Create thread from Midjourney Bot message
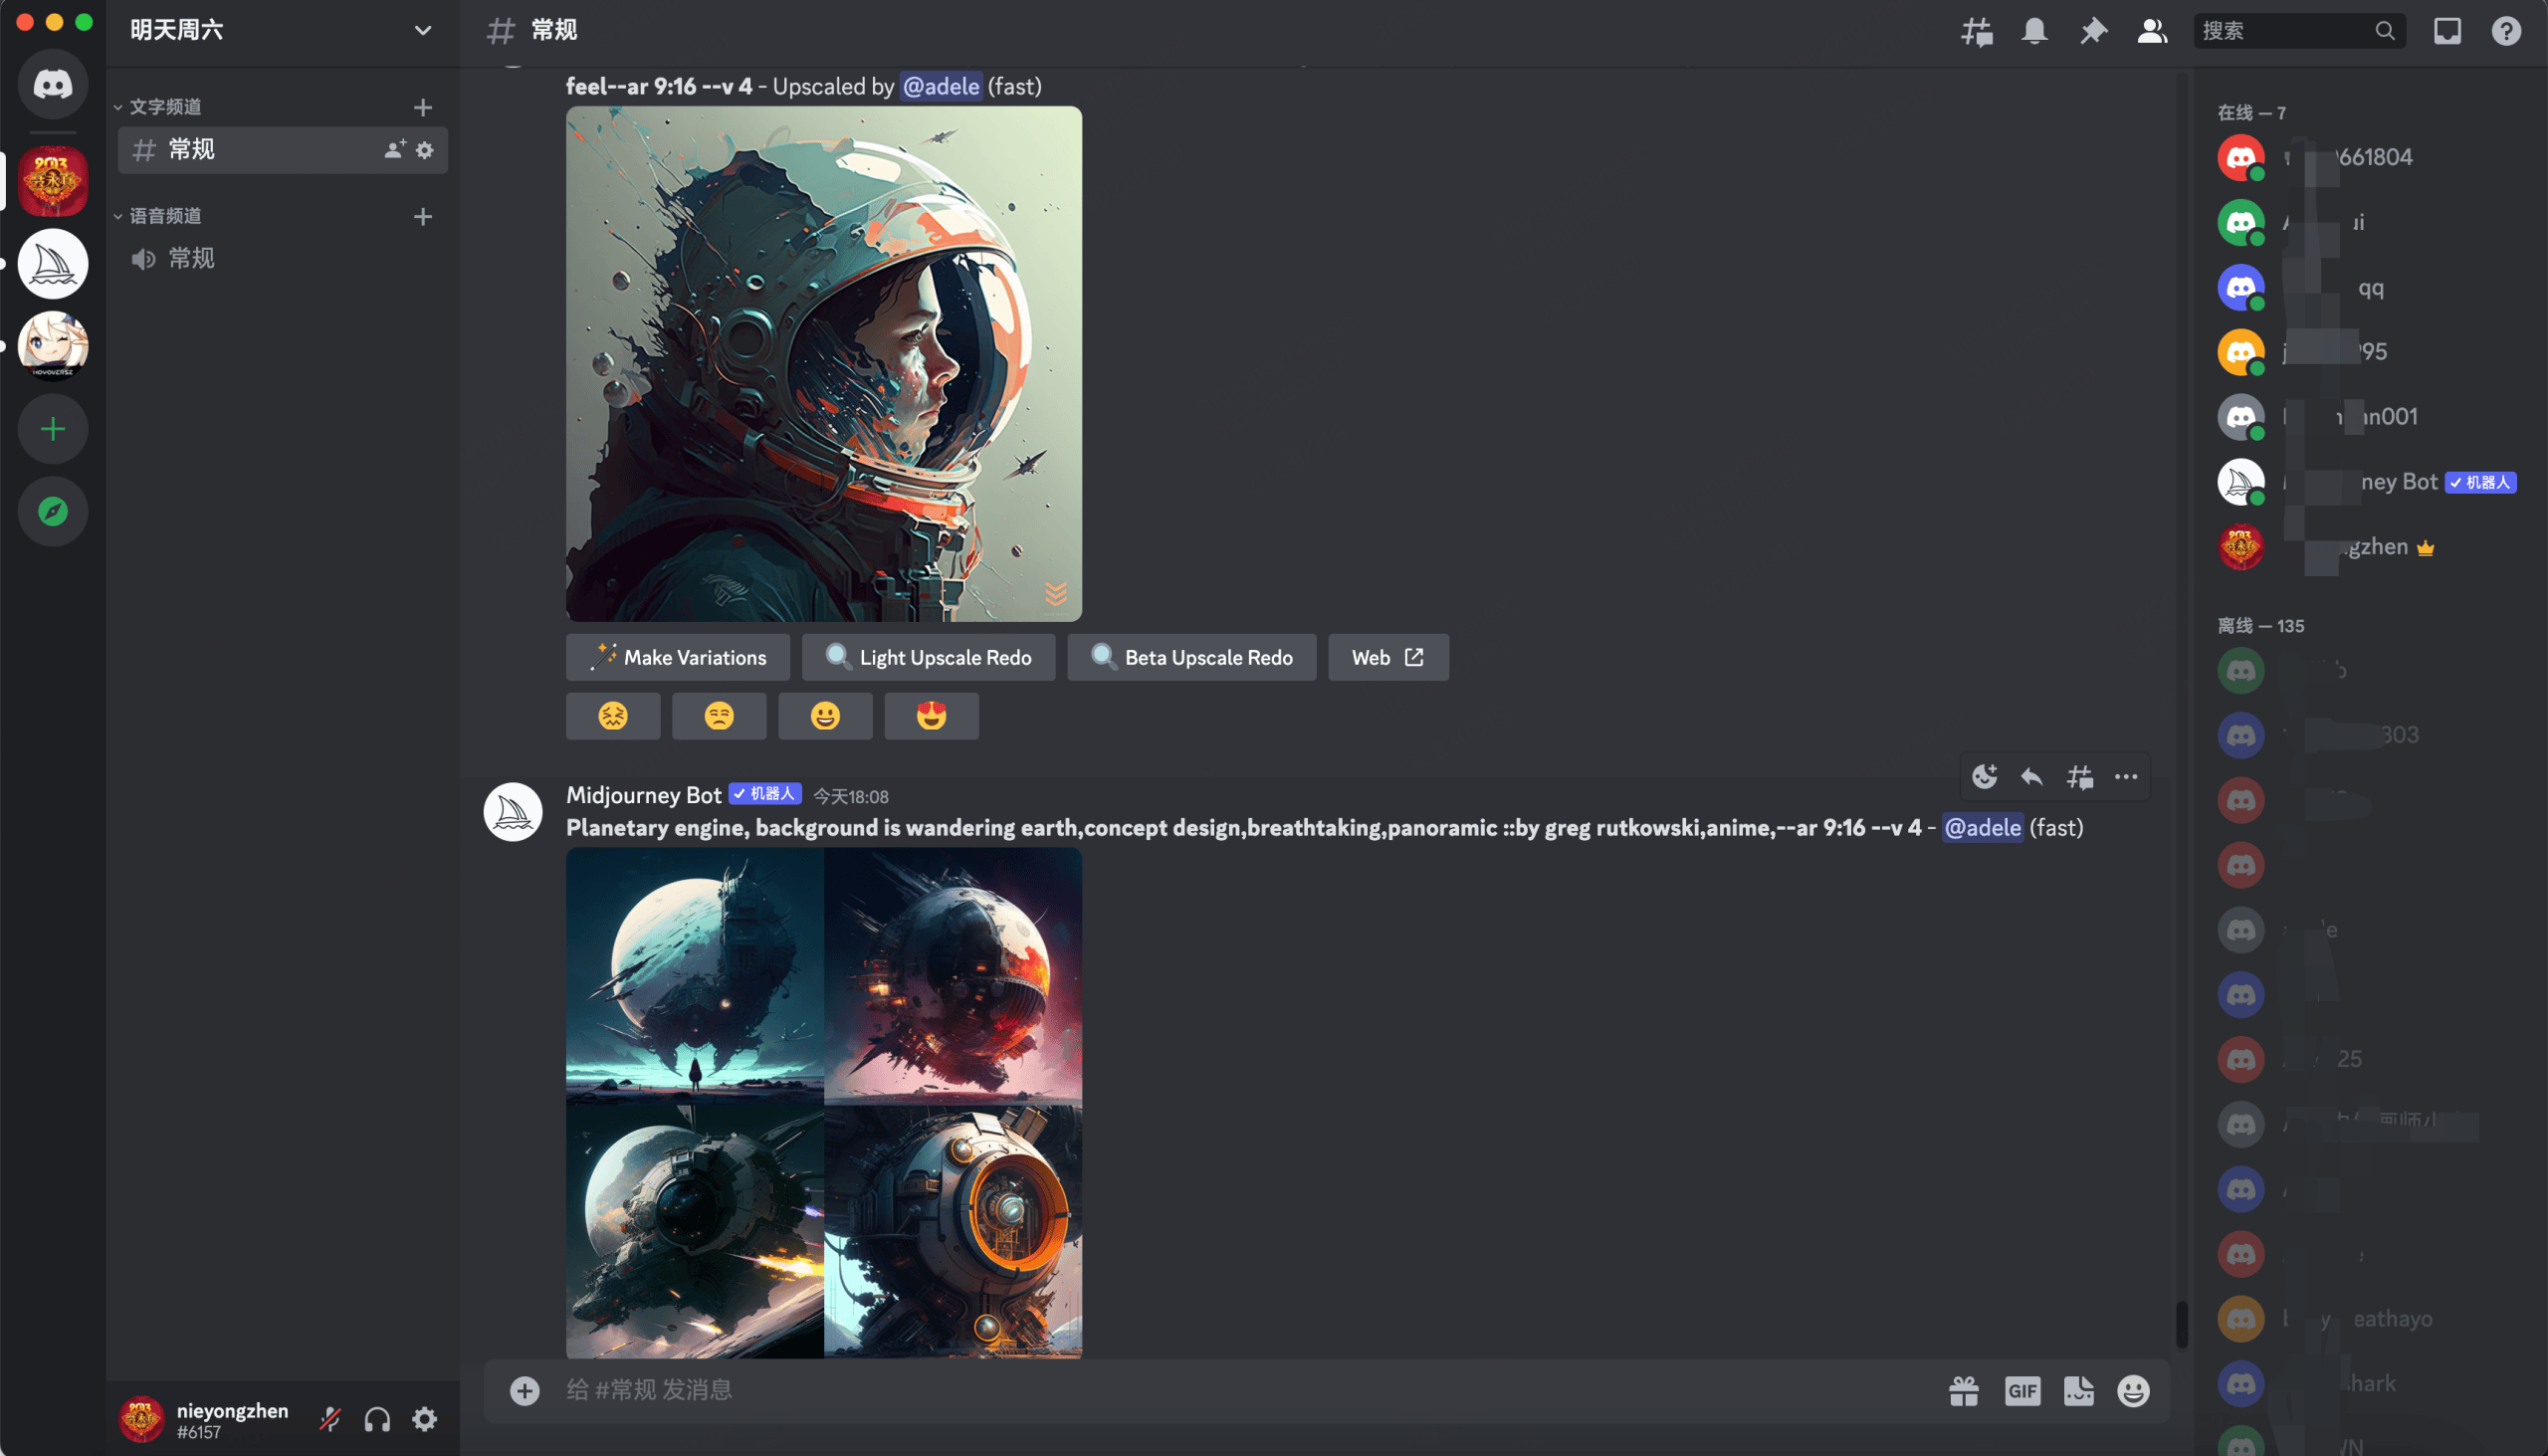This screenshot has height=1456, width=2548. click(x=2079, y=777)
